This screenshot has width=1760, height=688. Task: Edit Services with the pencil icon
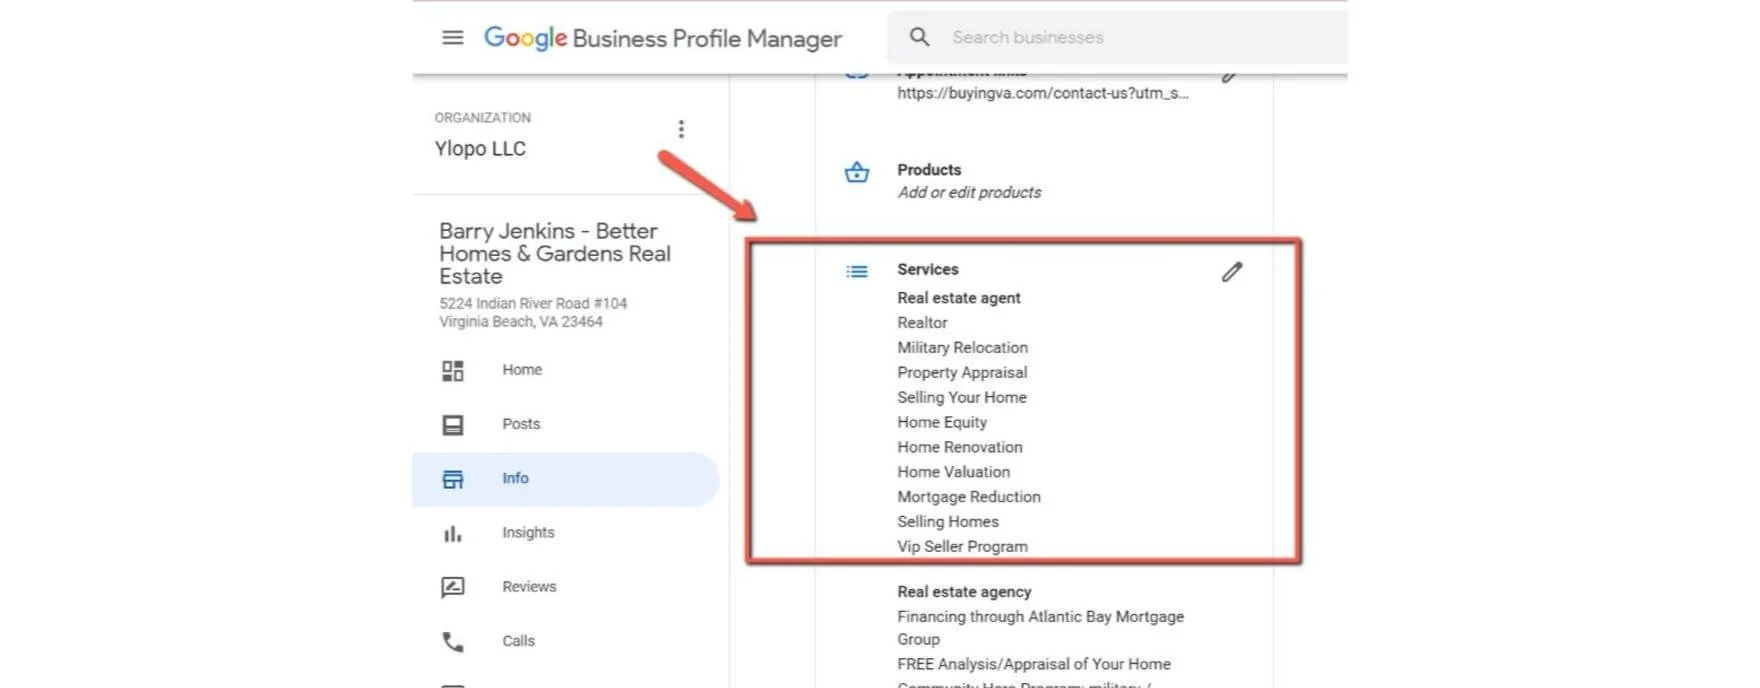point(1232,272)
